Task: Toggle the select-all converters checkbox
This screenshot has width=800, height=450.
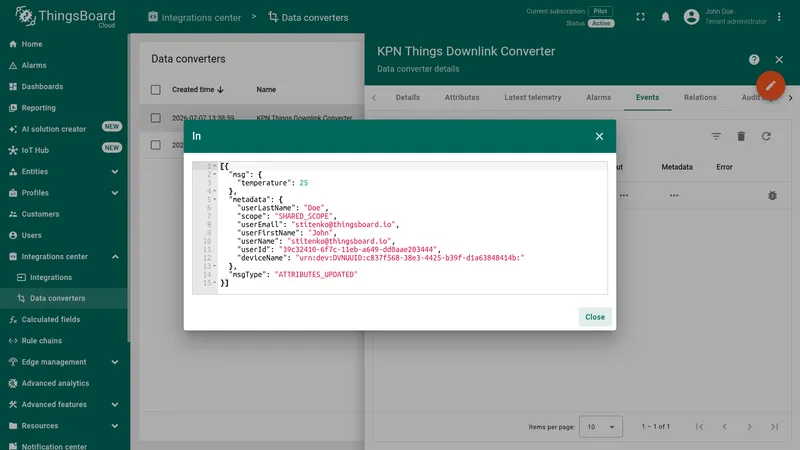Action: pyautogui.click(x=156, y=90)
